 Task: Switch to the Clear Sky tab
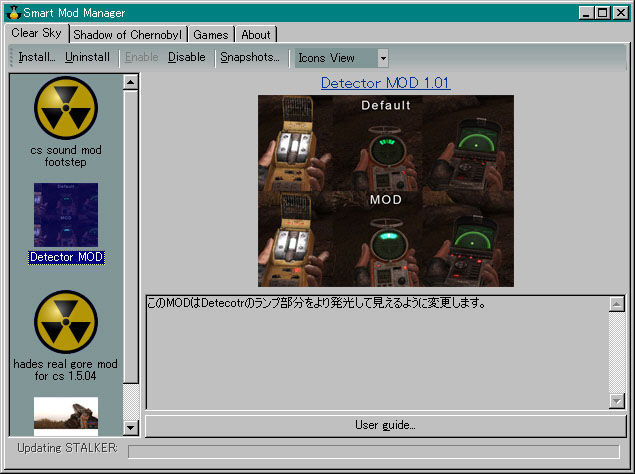[x=36, y=33]
